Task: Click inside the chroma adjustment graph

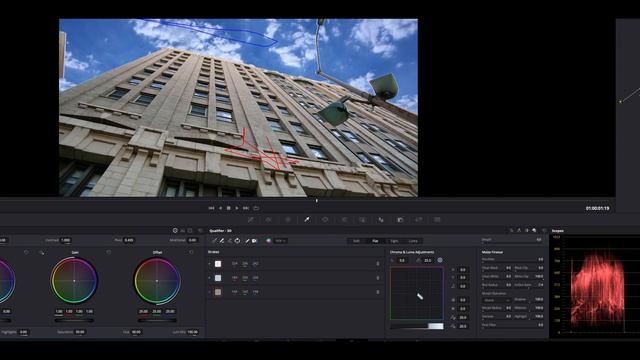Action: pos(417,293)
